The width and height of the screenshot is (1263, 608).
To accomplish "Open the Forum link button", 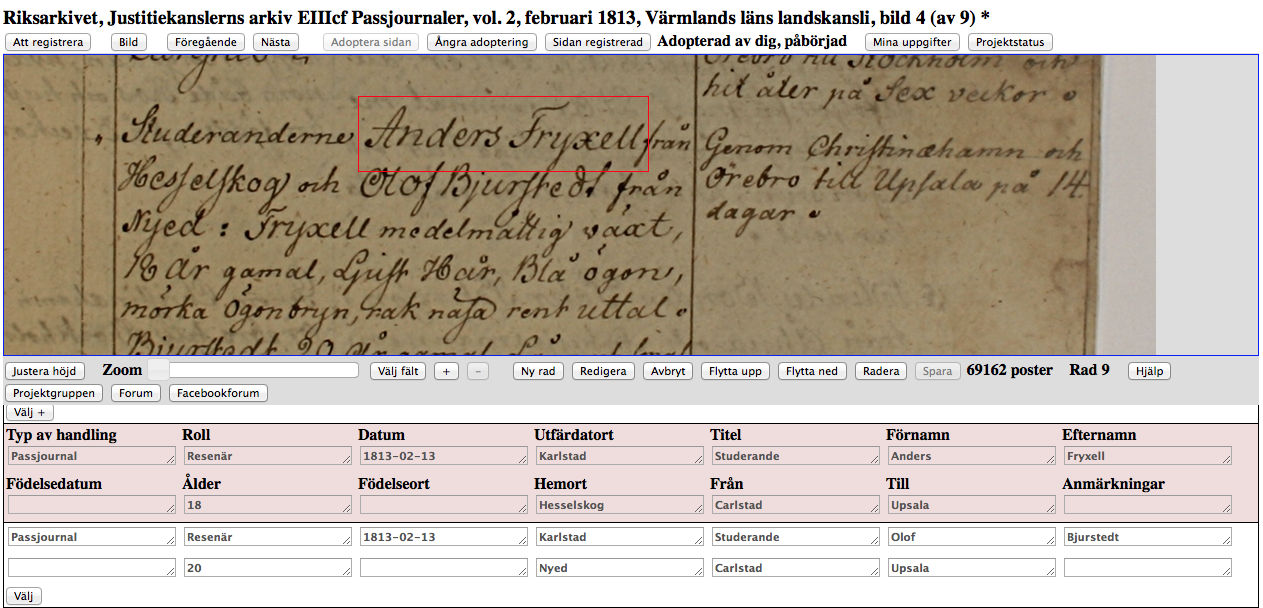I will point(136,393).
